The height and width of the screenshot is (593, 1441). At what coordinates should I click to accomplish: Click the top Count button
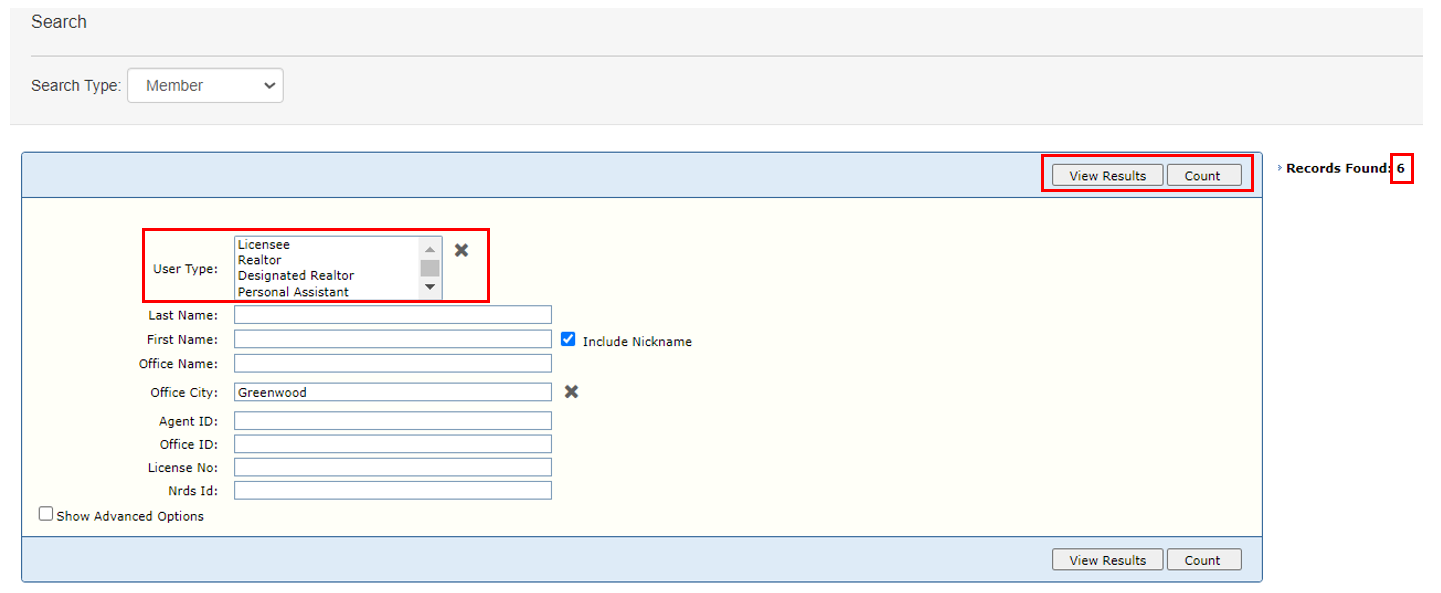(x=1204, y=175)
